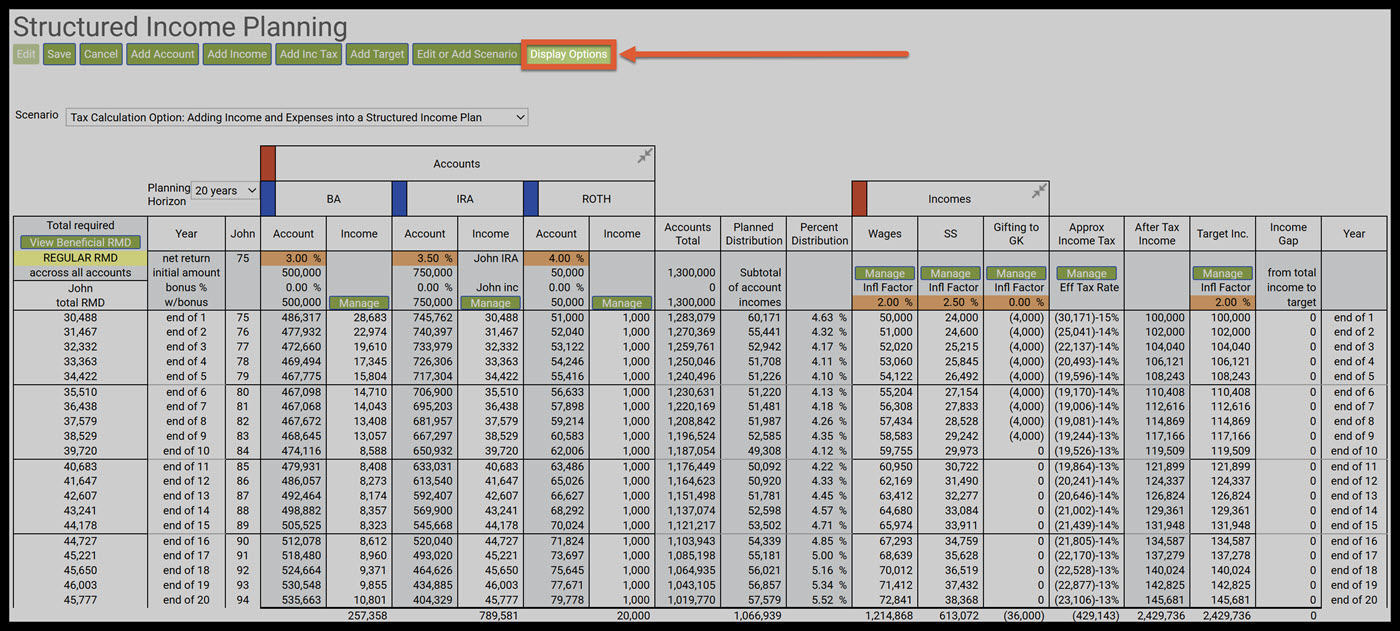Edit Wages inflation factor 2.00 % field

(x=884, y=303)
